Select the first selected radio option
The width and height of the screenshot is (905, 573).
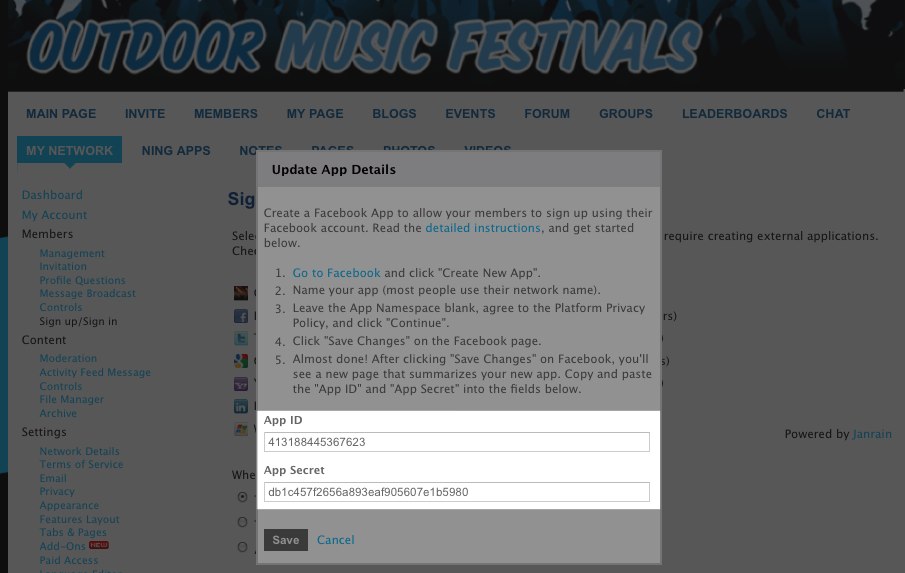tap(242, 497)
